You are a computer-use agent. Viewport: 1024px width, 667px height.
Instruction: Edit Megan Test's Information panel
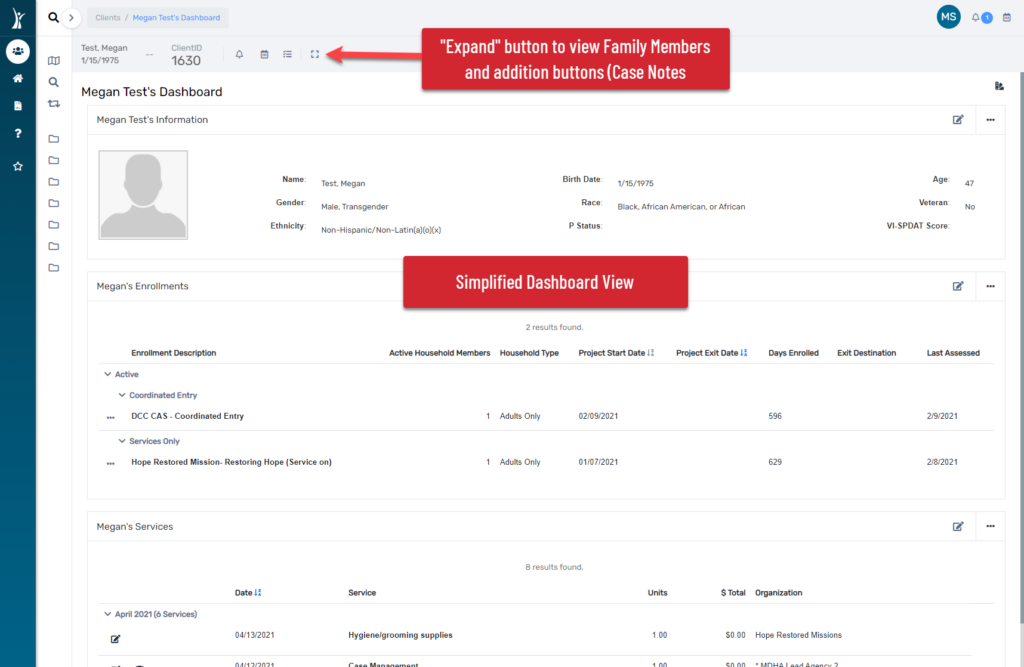pyautogui.click(x=958, y=120)
